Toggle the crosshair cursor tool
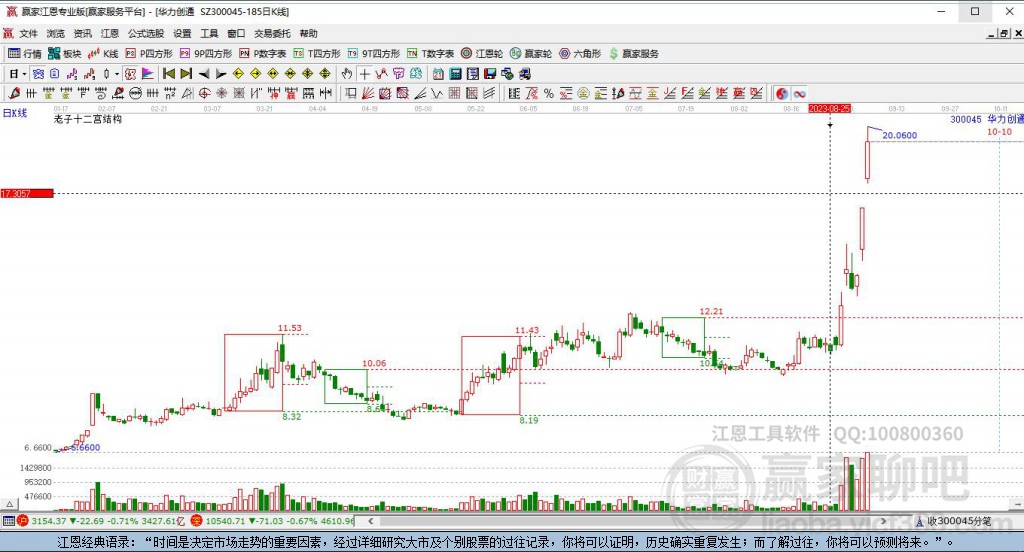Viewport: 1024px width, 552px height. point(364,74)
